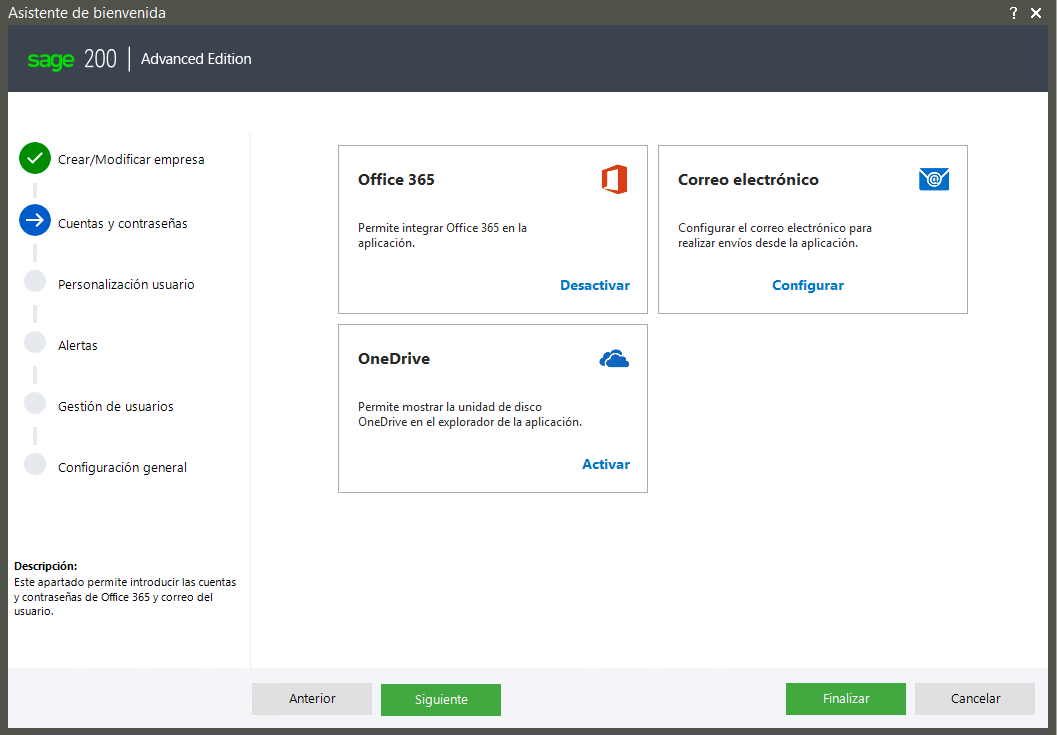Click the Sage 200 logo
Screen dimensions: 1057x735
coord(72,59)
